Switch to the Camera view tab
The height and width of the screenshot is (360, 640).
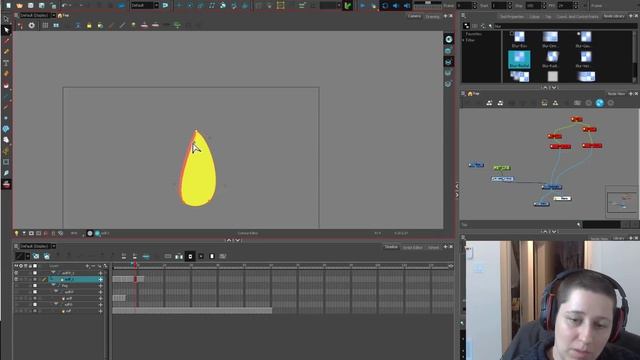tap(414, 16)
